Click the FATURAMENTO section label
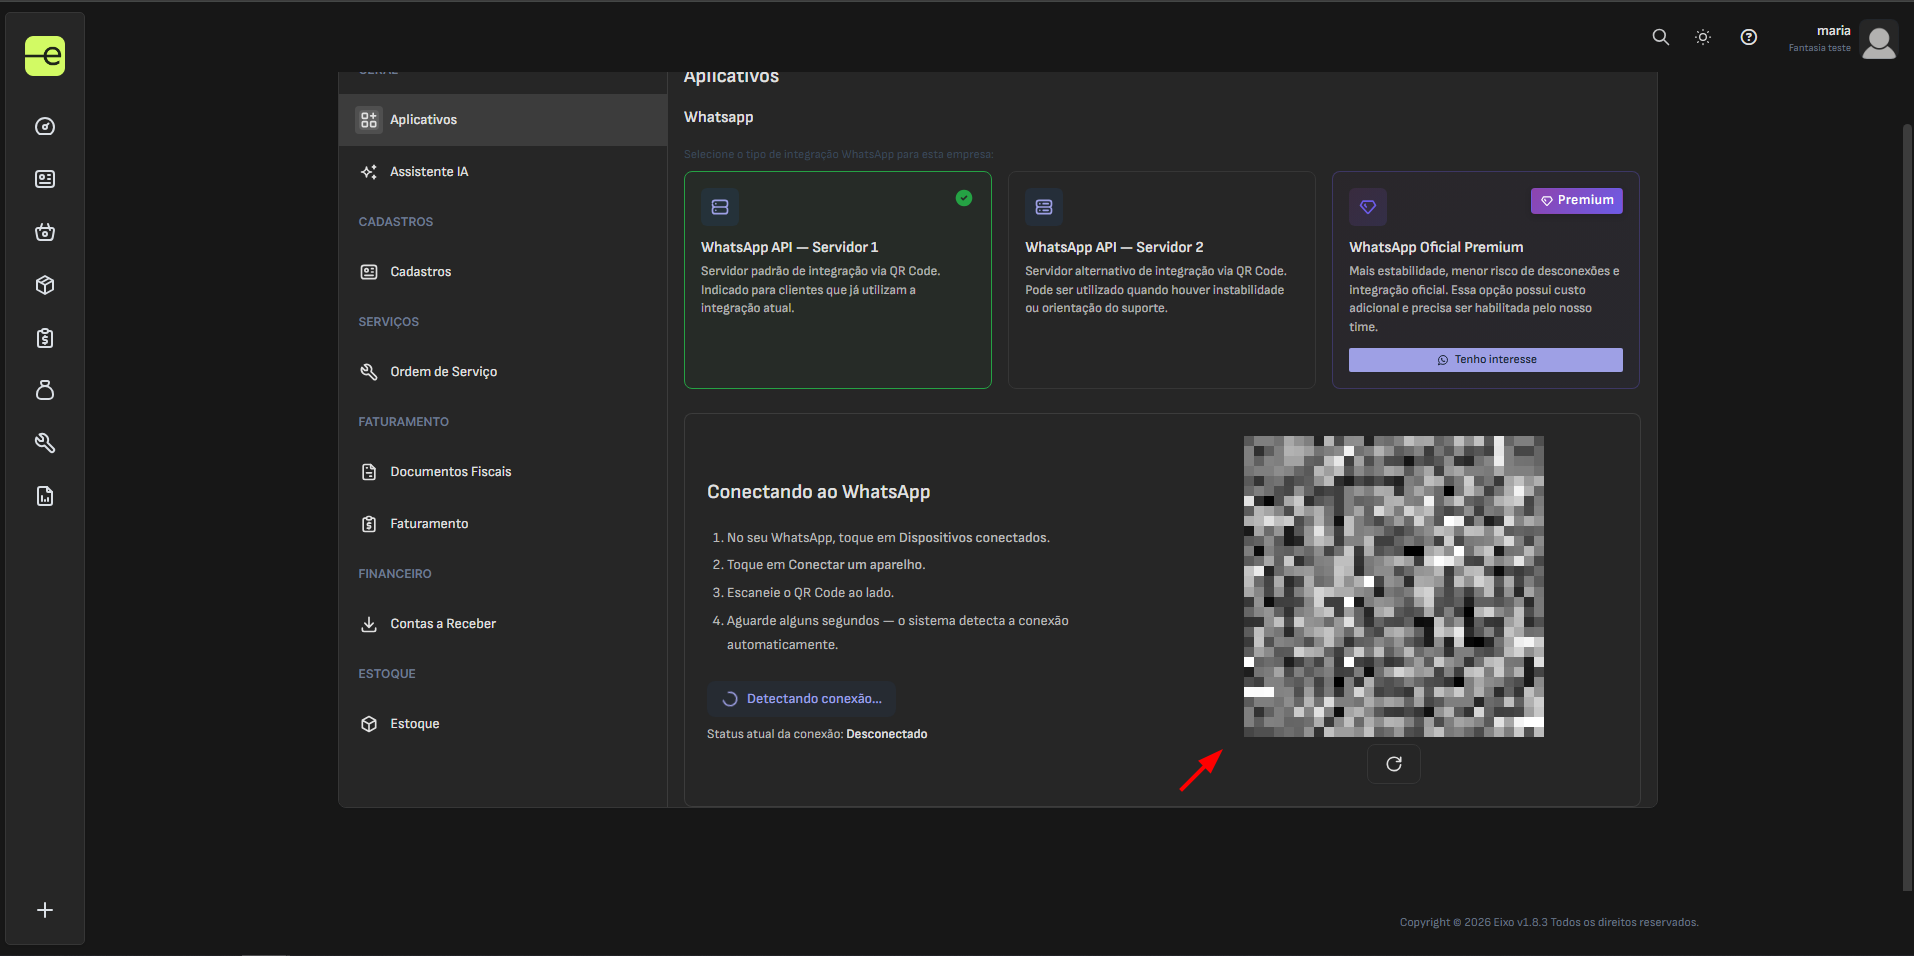Screen dimensions: 1914x956 (x=404, y=422)
